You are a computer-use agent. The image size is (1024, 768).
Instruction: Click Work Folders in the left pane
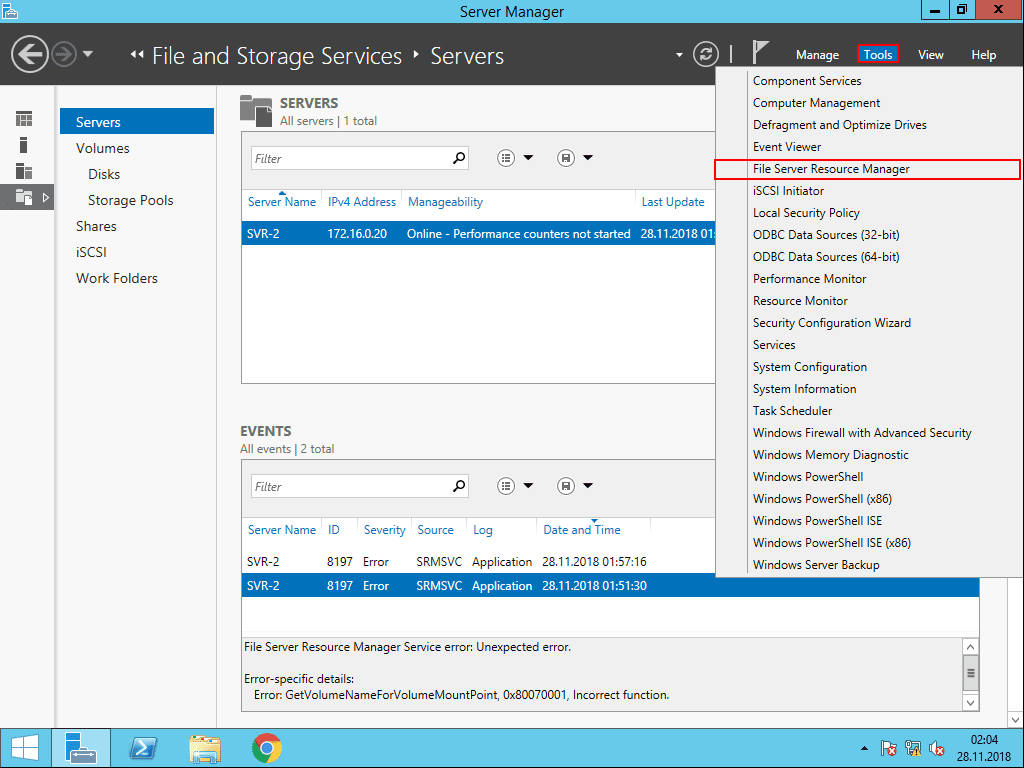tap(116, 278)
